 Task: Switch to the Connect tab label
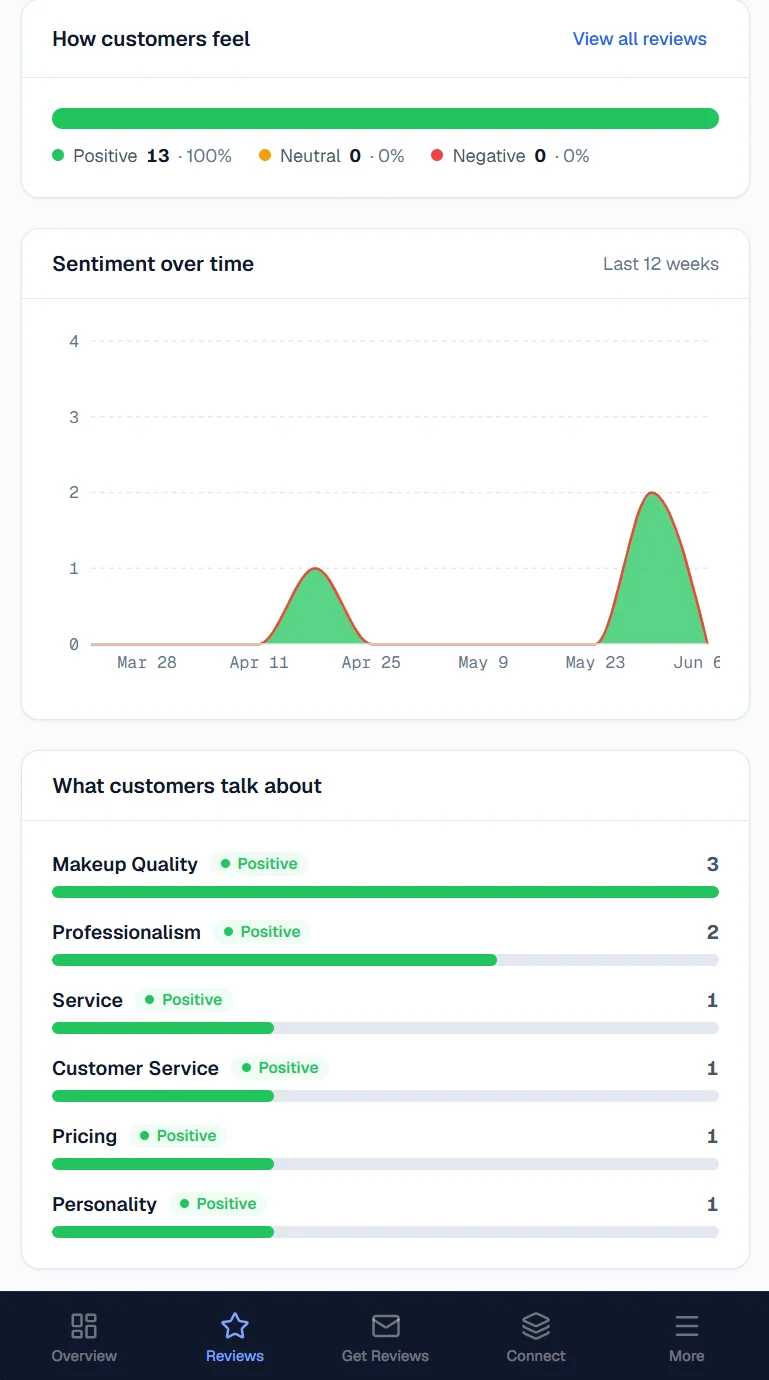pos(536,1356)
